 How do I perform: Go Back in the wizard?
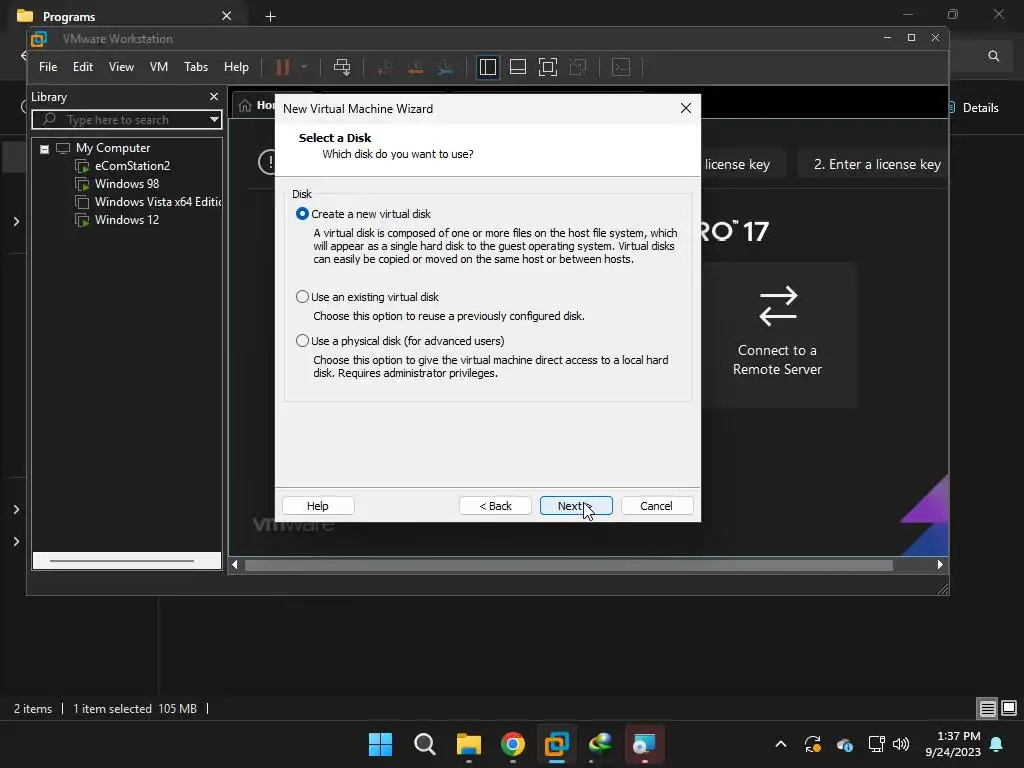point(495,505)
